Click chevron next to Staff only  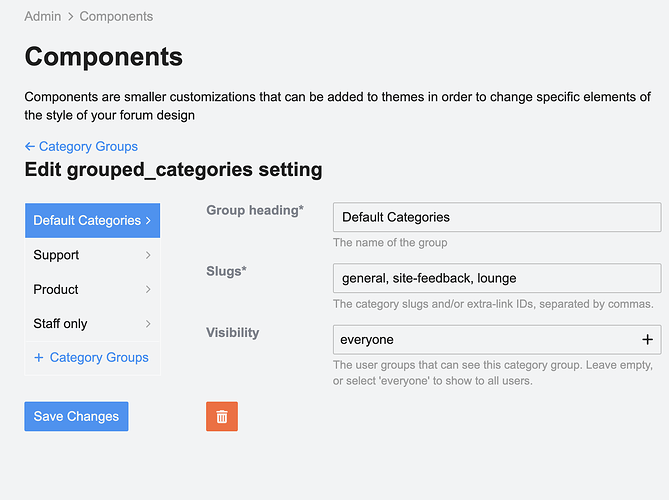148,324
